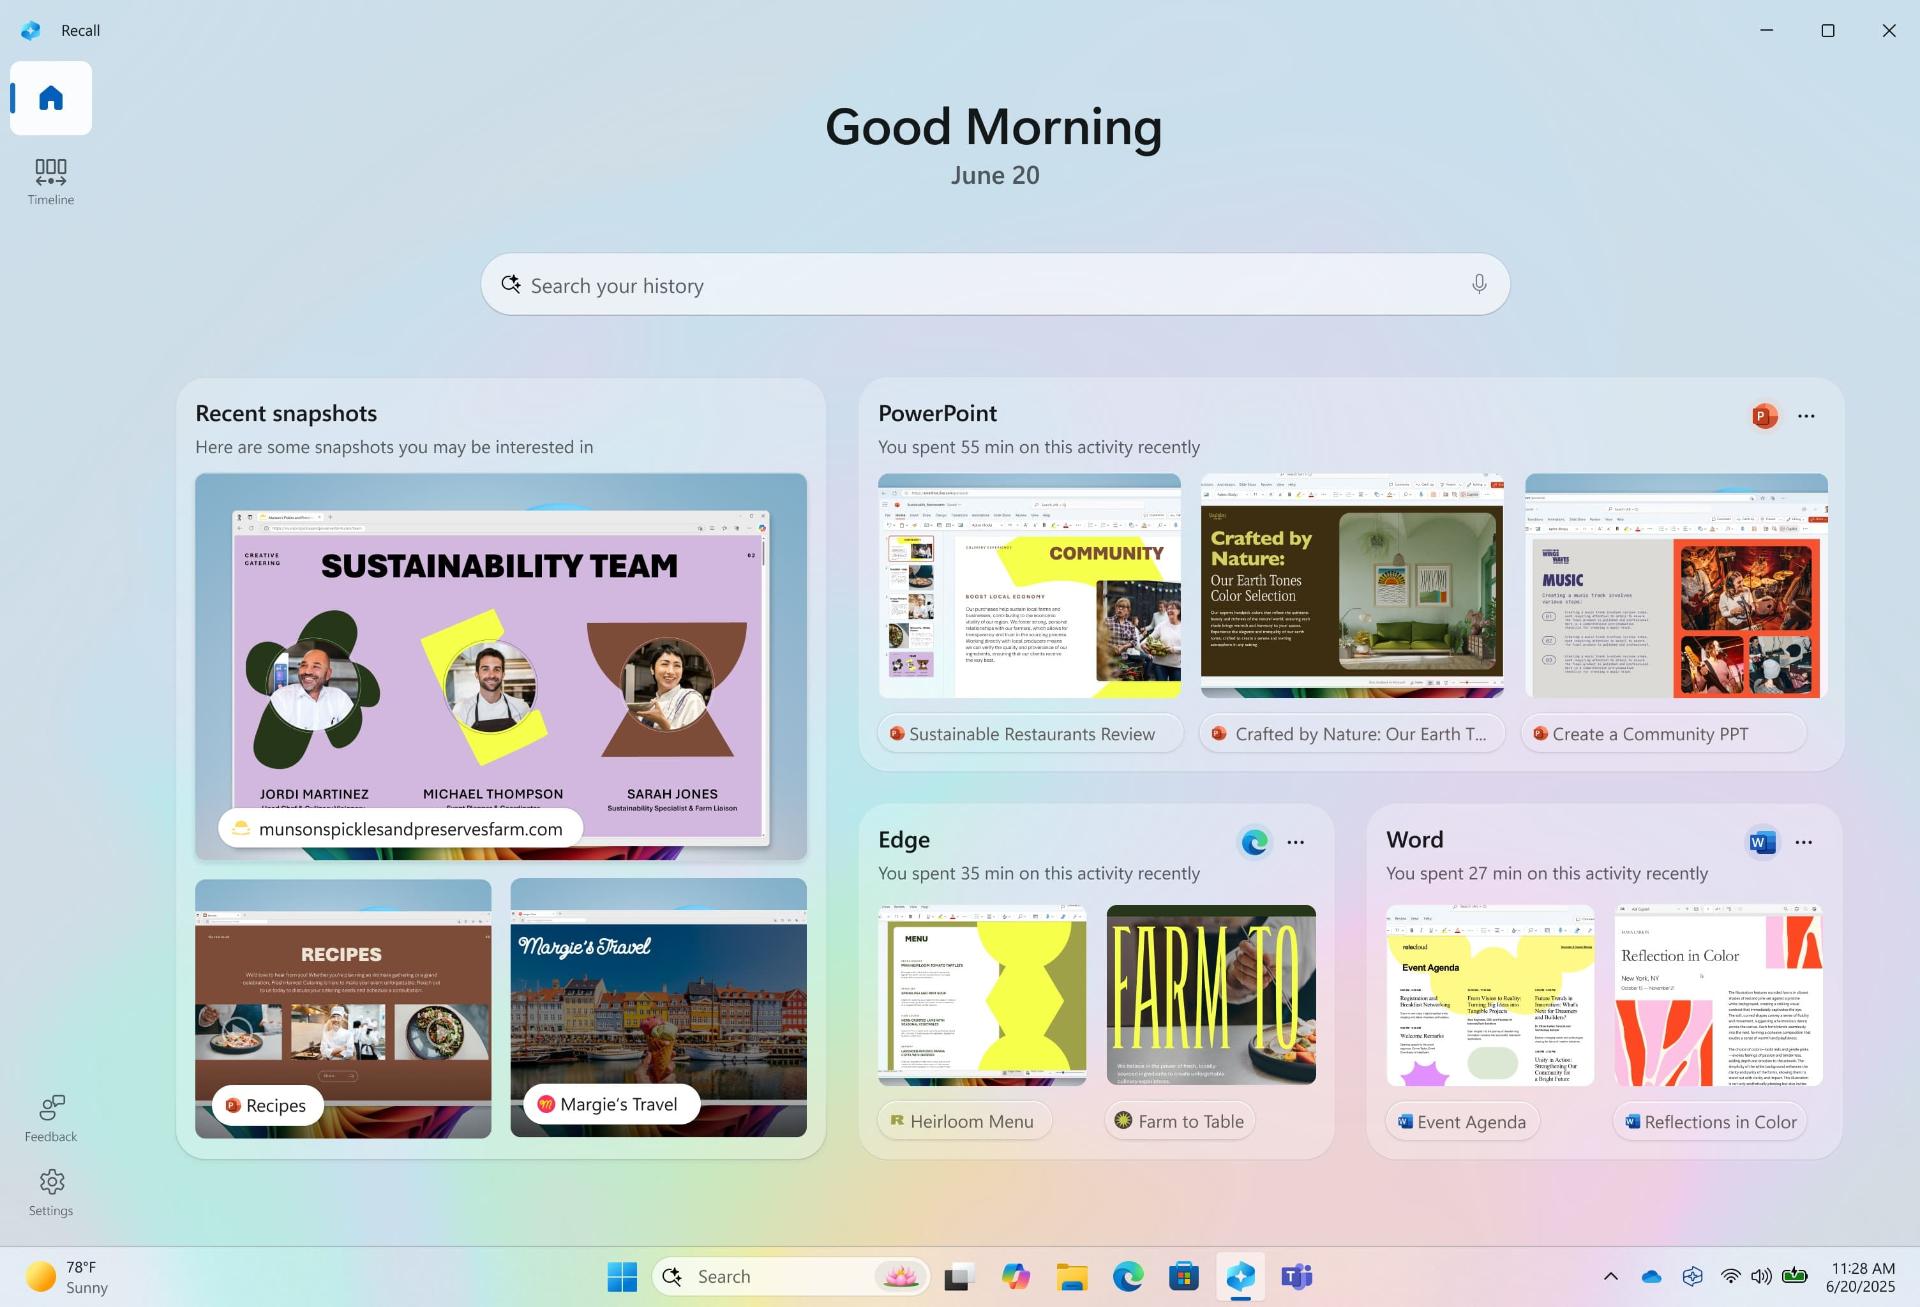This screenshot has width=1920, height=1307.
Task: Click the Edge app icon in card header
Action: point(1255,842)
